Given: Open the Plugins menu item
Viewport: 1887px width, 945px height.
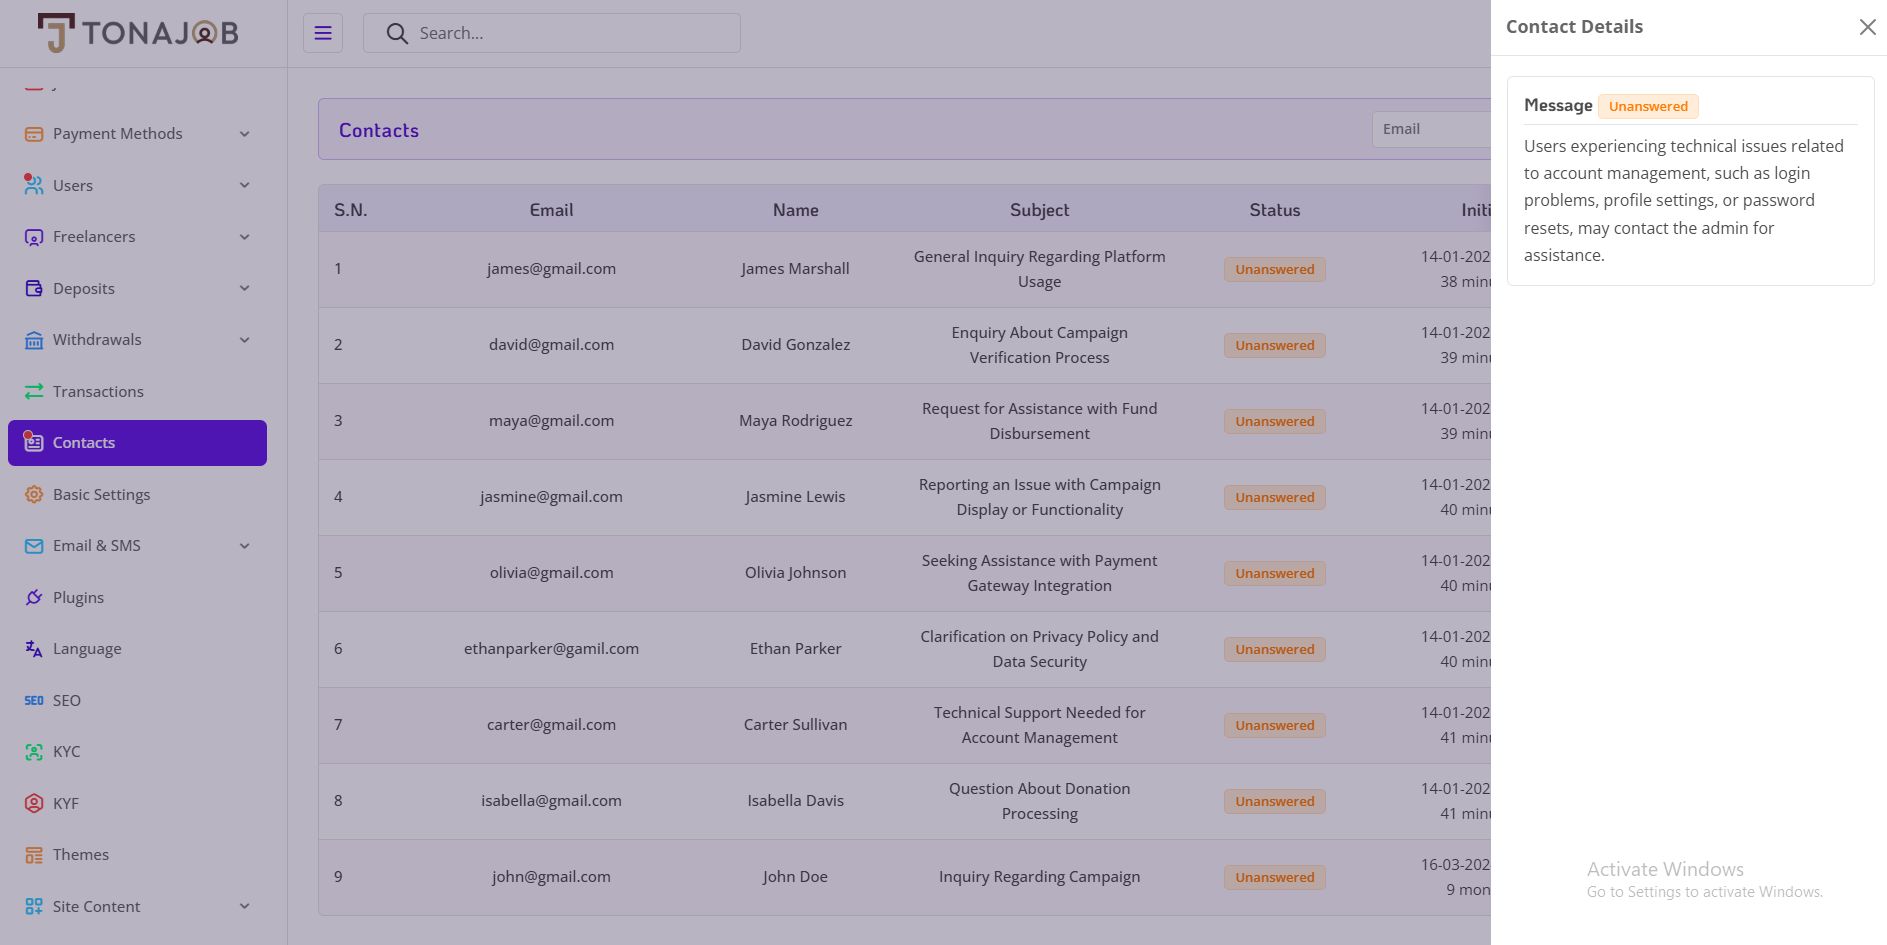Looking at the screenshot, I should (137, 597).
